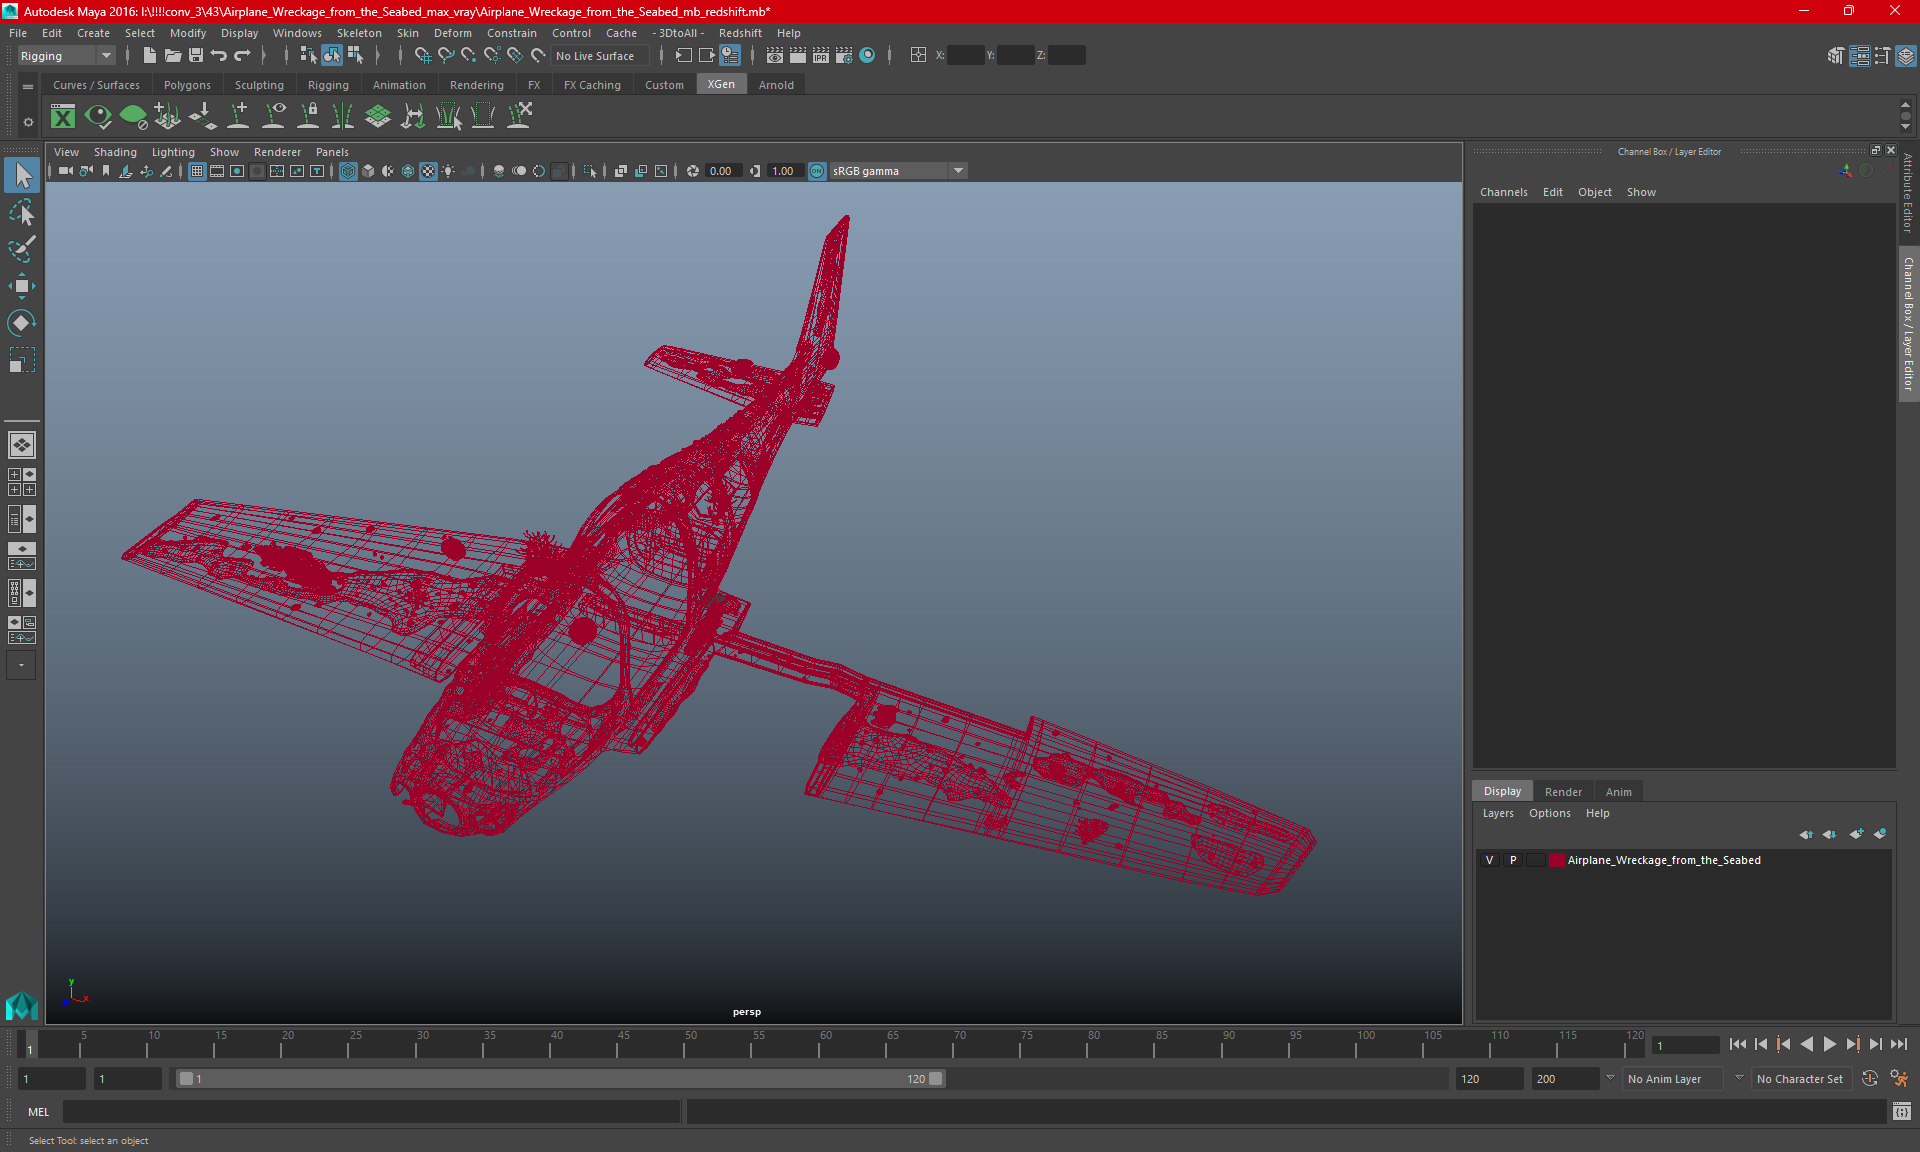Open the No Character Set dropdown
The height and width of the screenshot is (1152, 1920).
click(x=1800, y=1079)
